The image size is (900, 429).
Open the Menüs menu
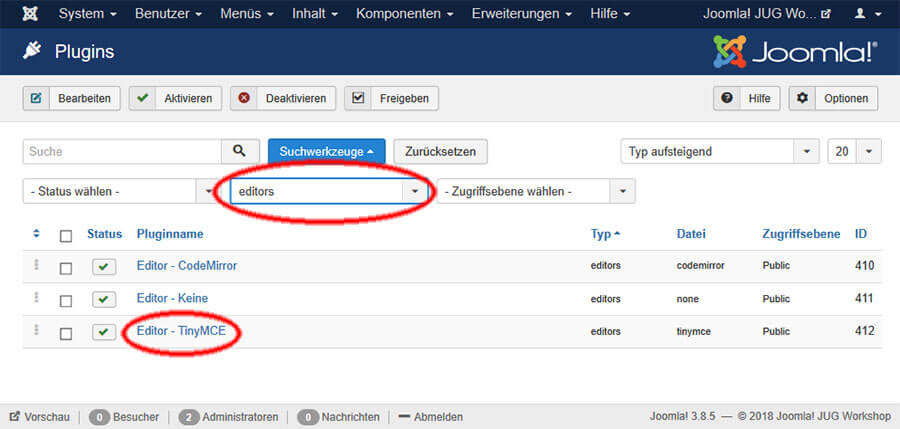247,14
